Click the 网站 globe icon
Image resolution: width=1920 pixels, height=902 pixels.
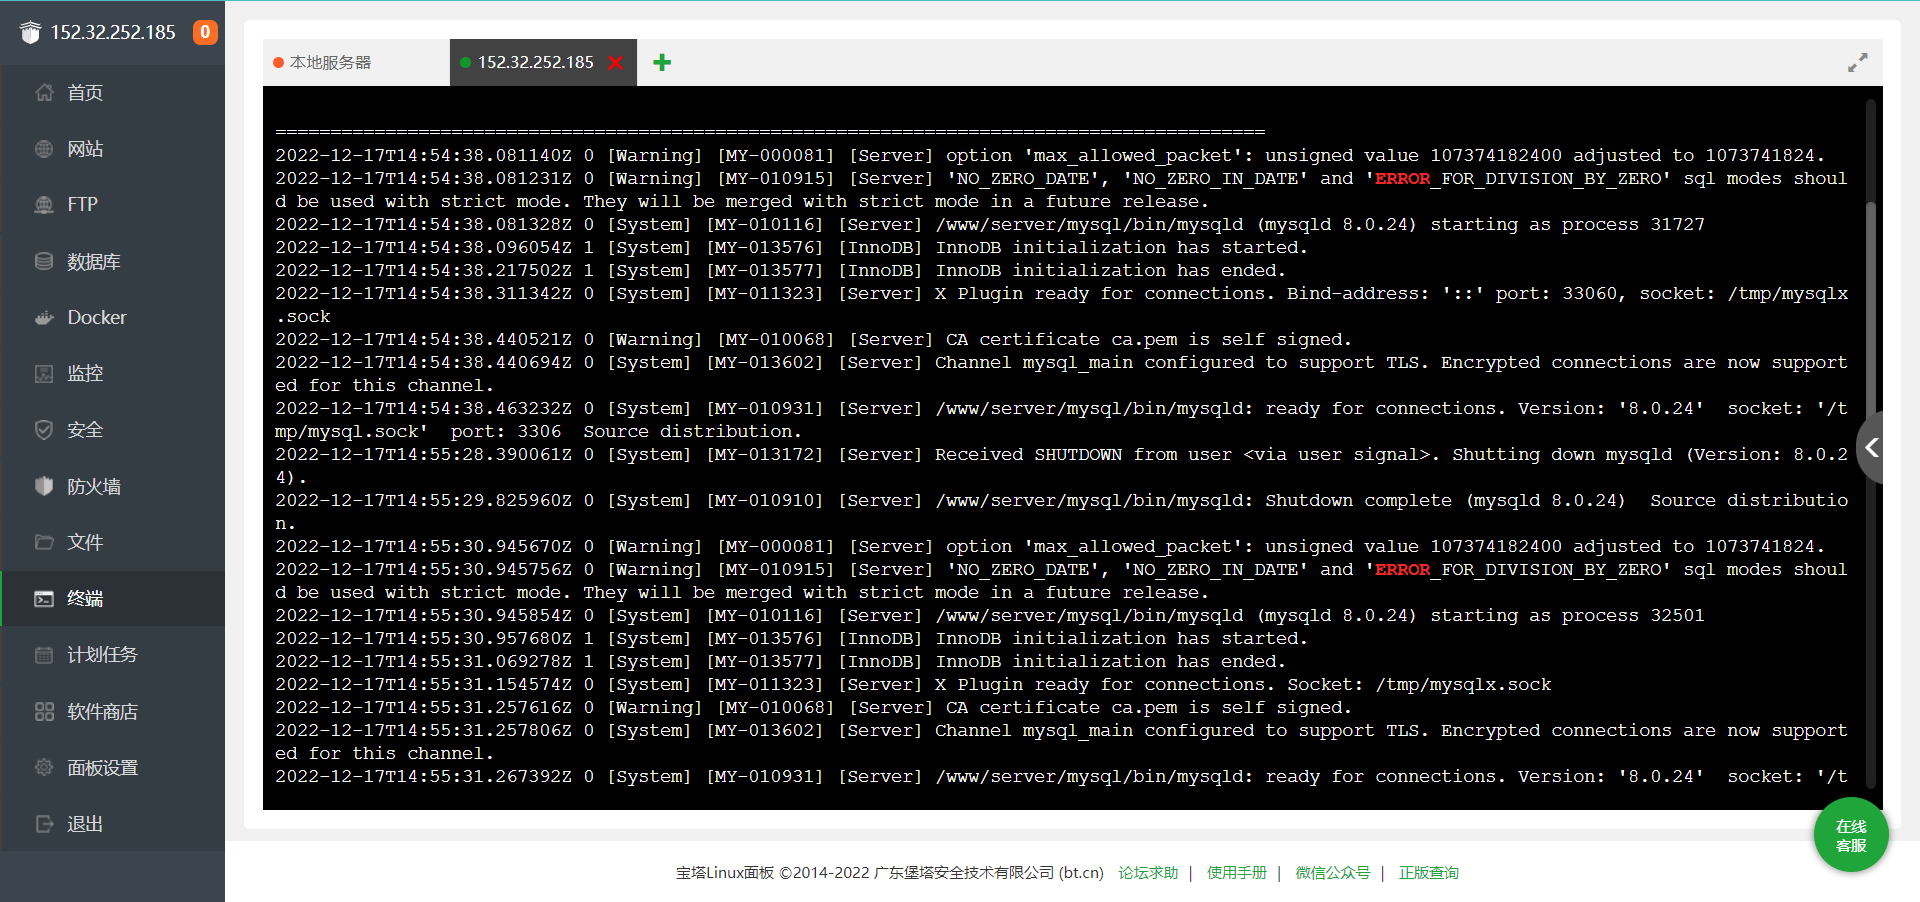click(44, 149)
